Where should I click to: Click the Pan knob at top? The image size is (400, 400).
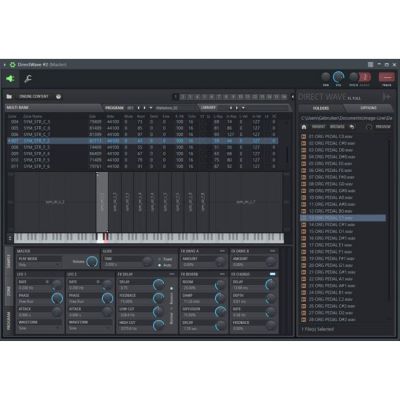click(326, 78)
